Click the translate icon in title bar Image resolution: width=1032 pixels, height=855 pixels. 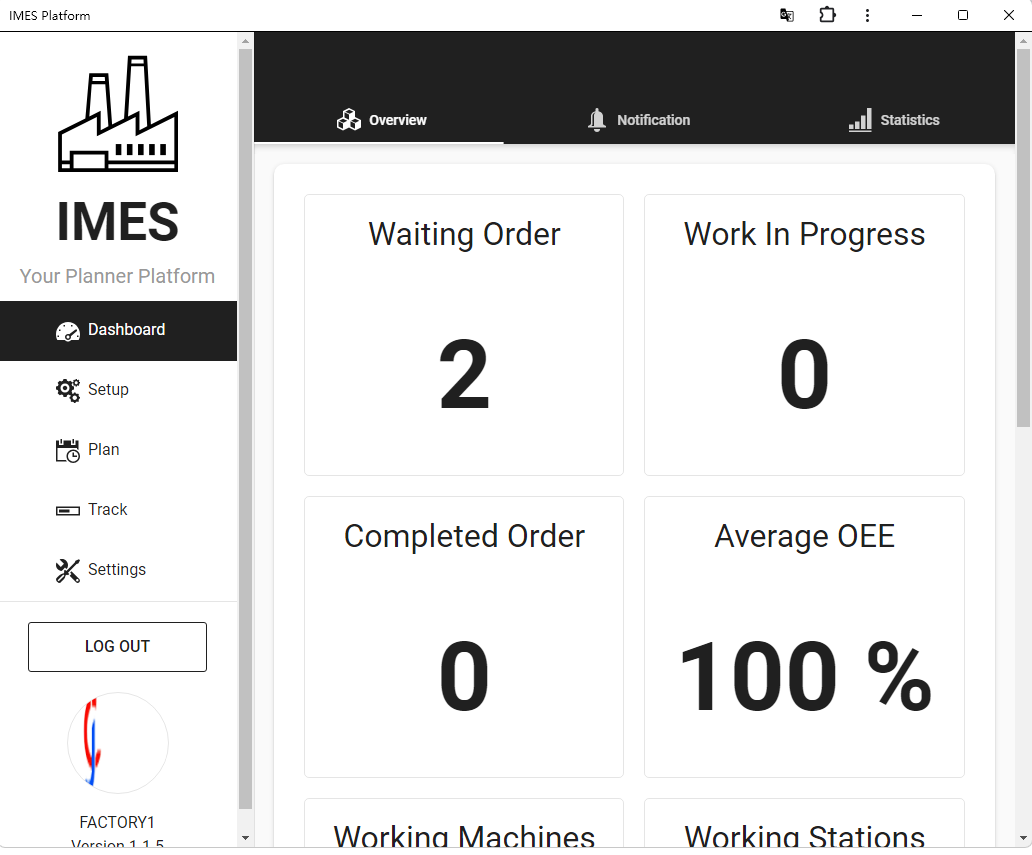[787, 15]
